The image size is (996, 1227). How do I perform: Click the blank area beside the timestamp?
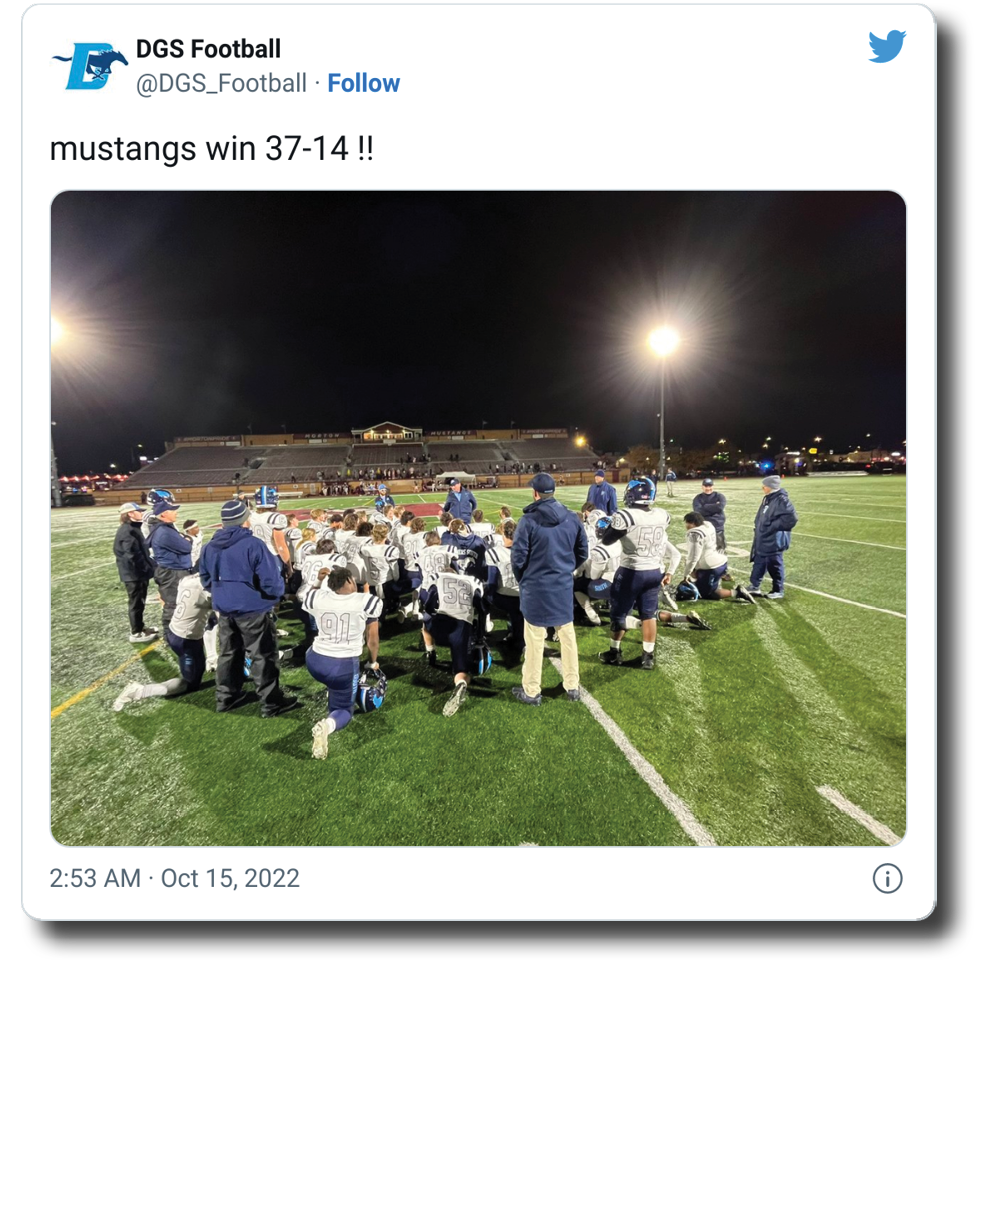pos(585,878)
